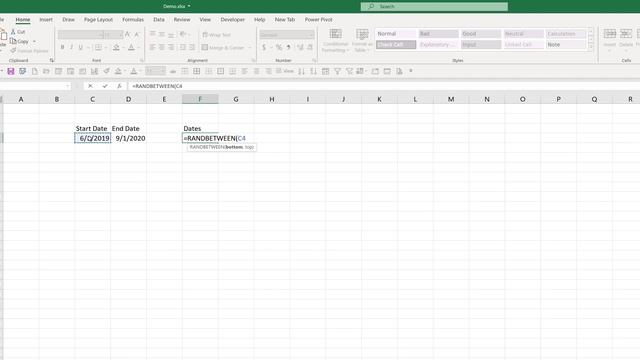Click the Filter funnel icon in quick toolbar
Screen dimensions: 640x360
pyautogui.click(x=338, y=71)
